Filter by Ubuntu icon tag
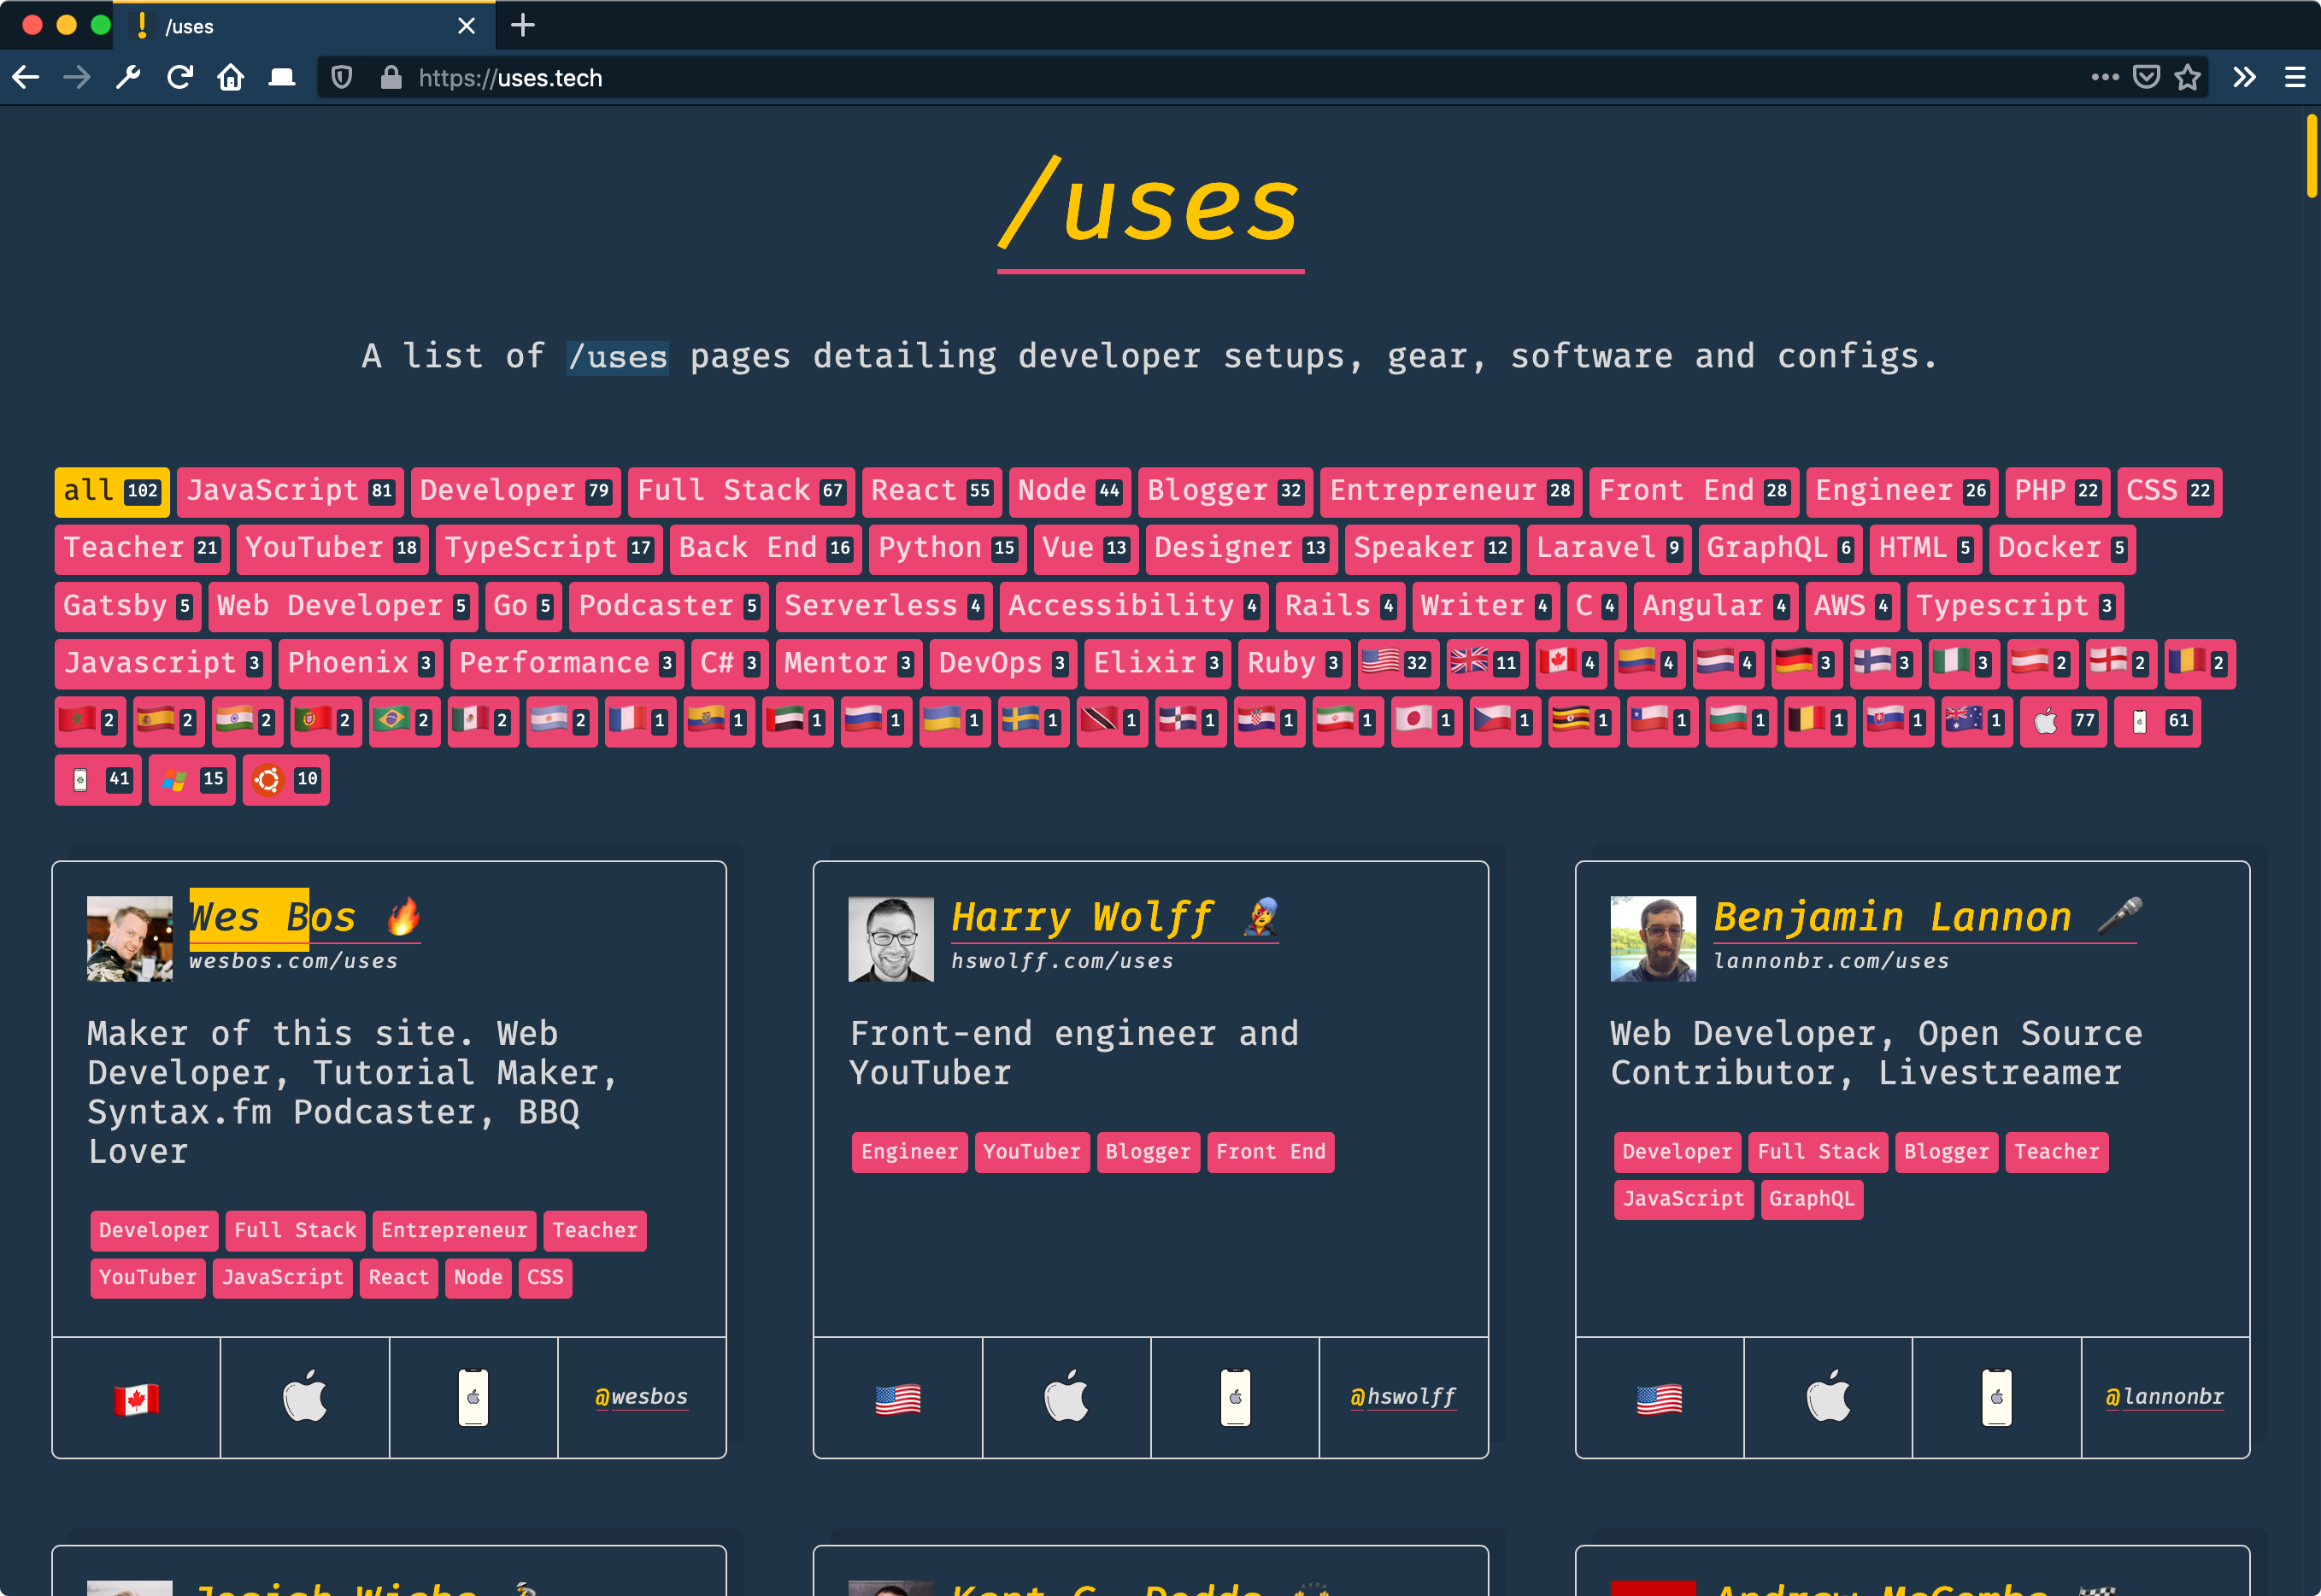 285,779
